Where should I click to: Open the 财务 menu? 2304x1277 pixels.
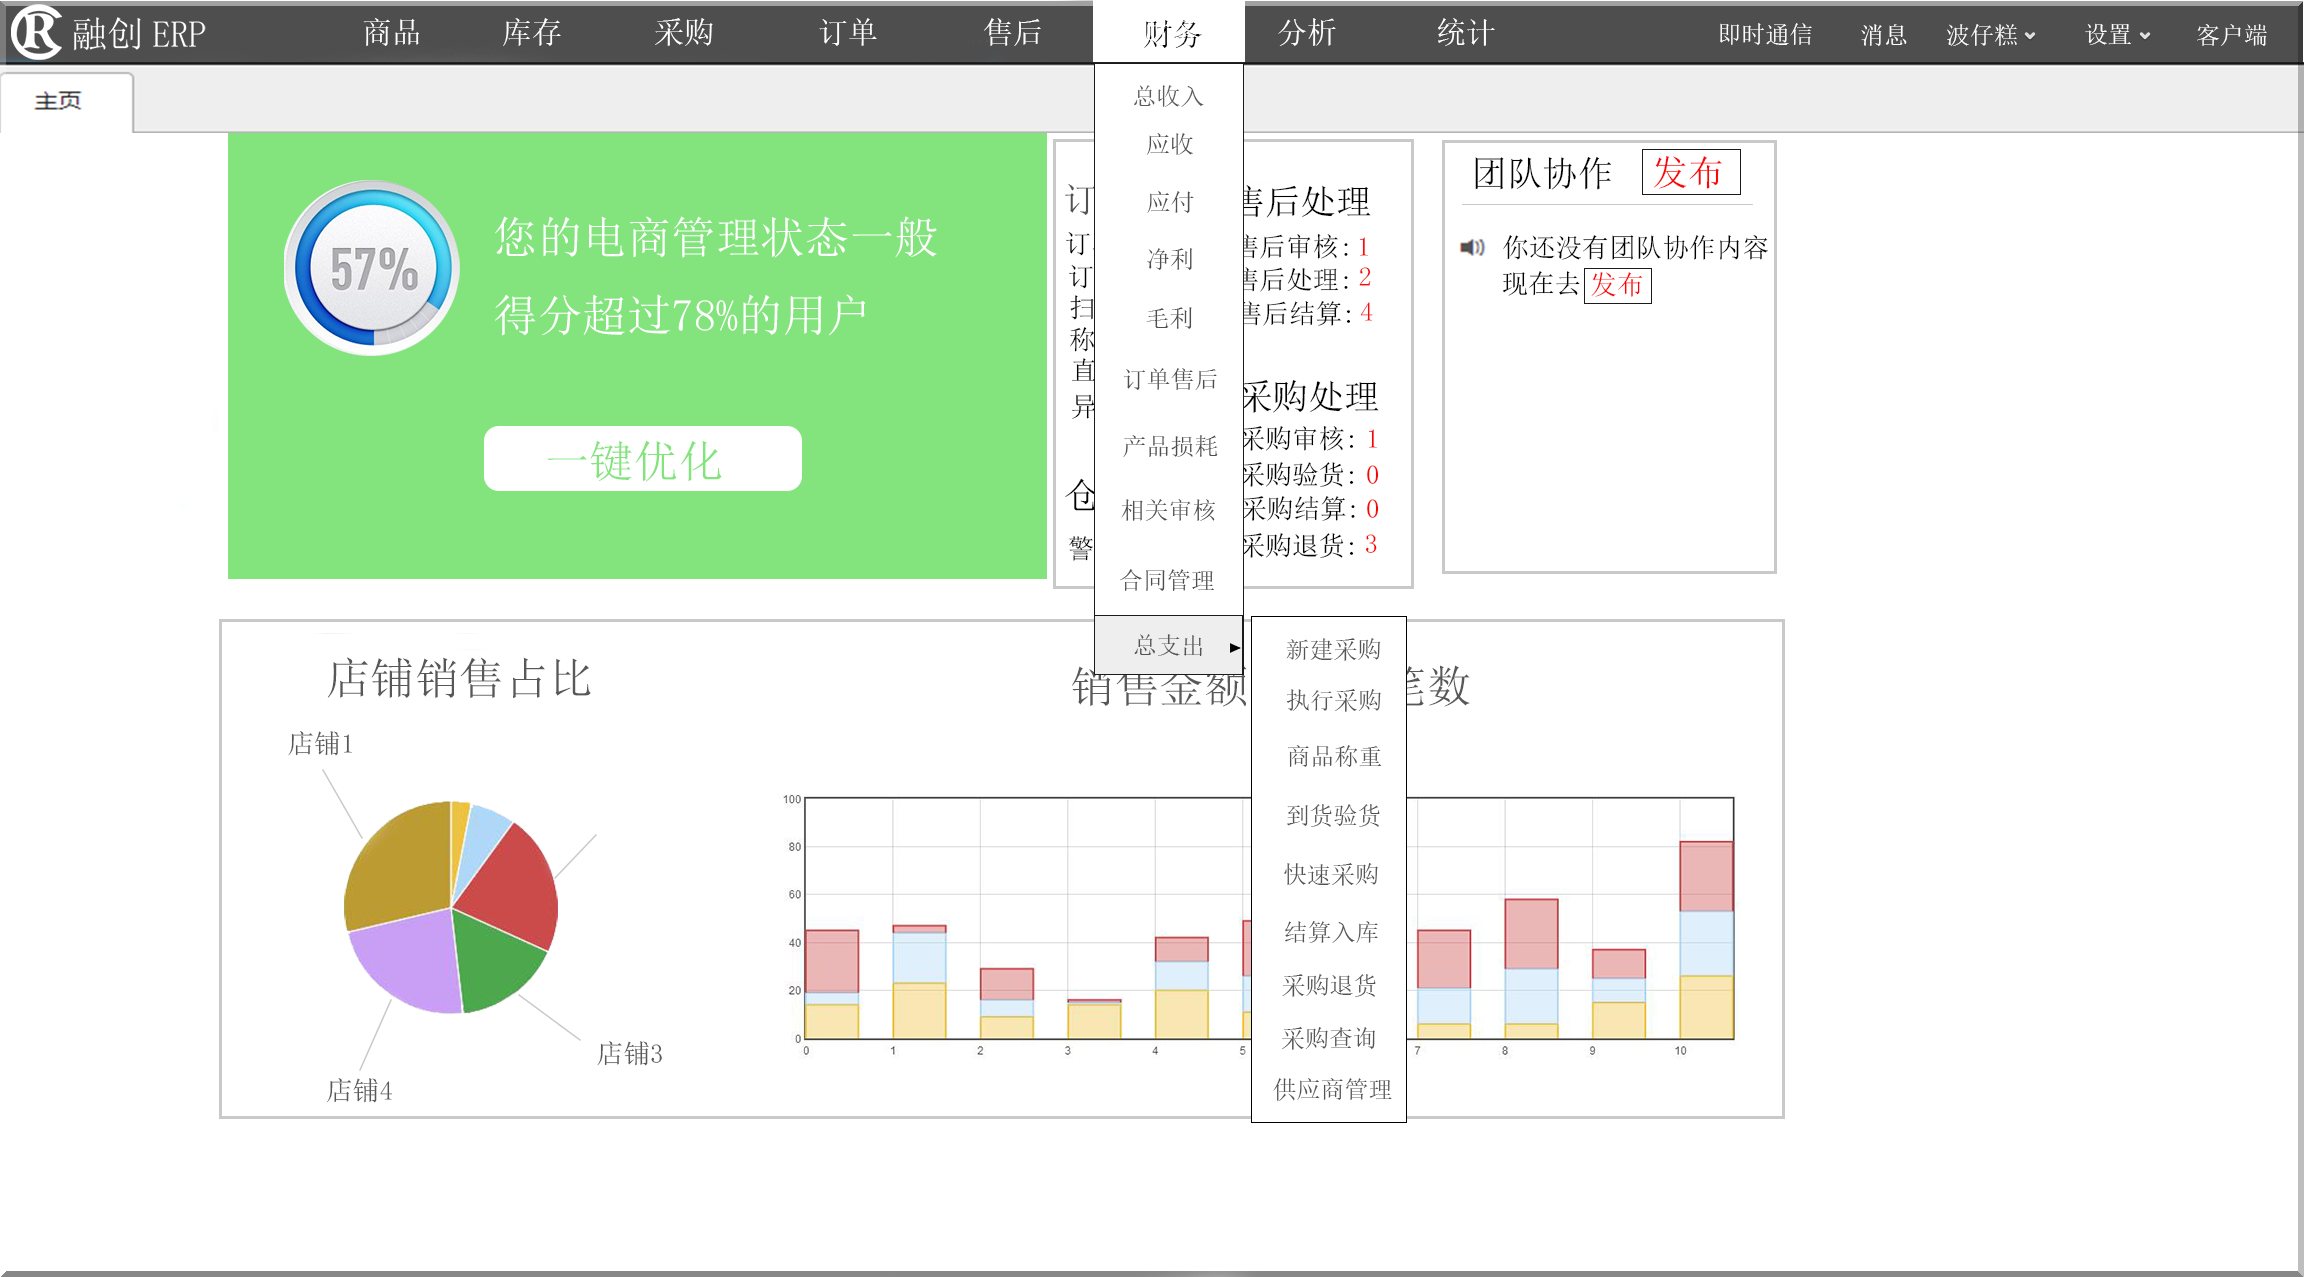1167,31
